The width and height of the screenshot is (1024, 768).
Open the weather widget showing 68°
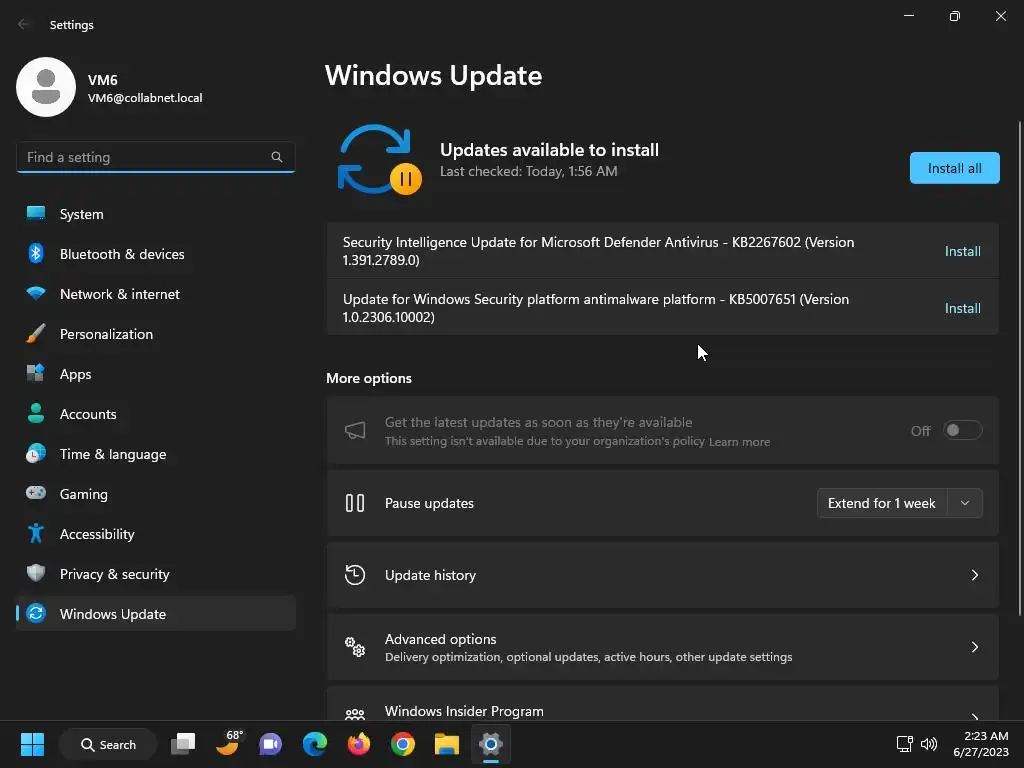point(229,743)
